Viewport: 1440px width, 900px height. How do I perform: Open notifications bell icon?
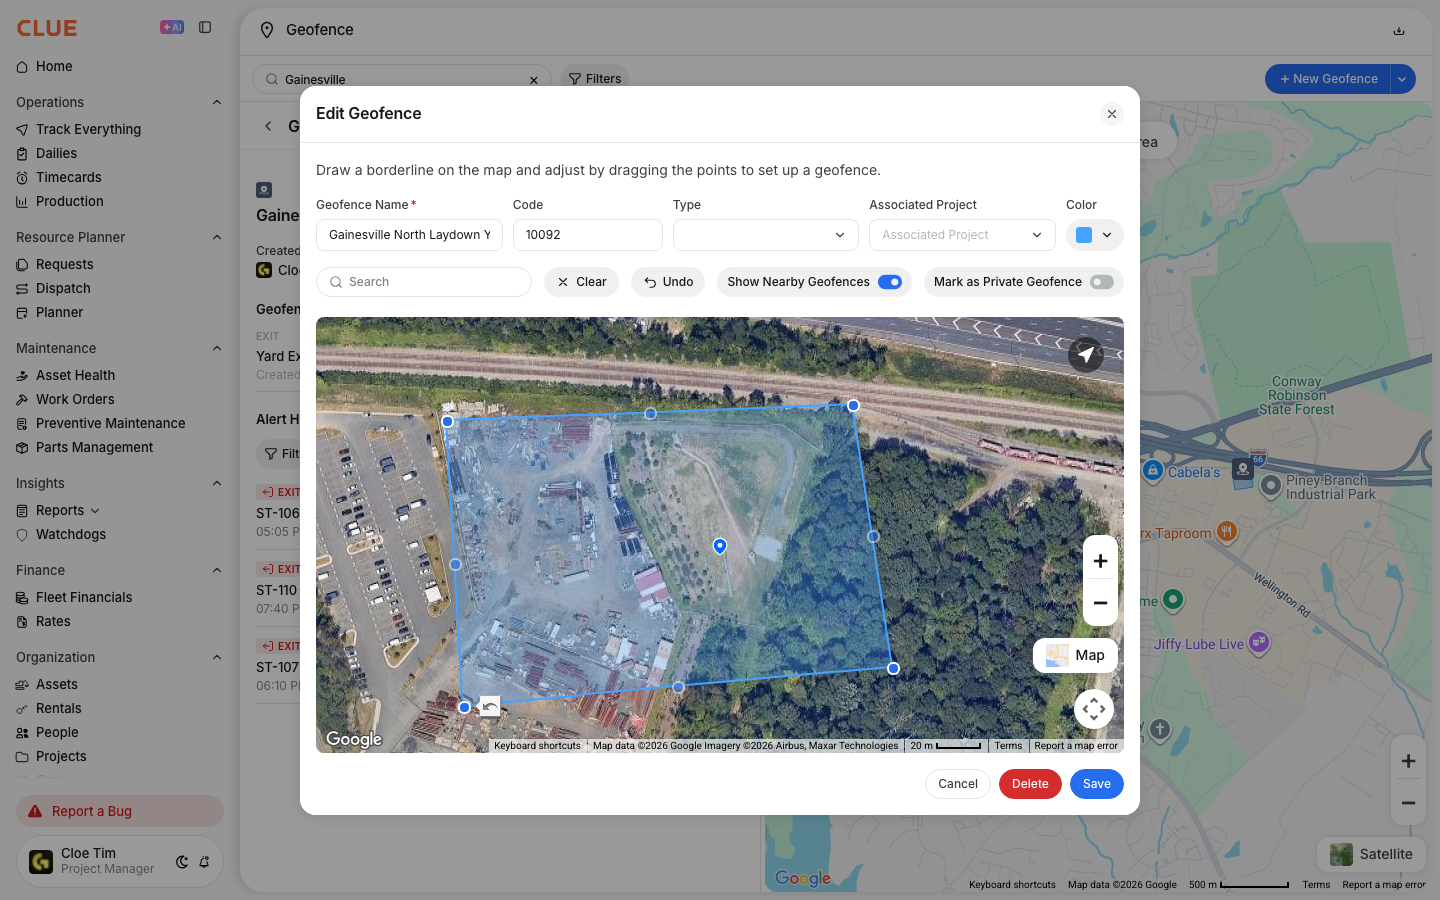click(x=204, y=862)
